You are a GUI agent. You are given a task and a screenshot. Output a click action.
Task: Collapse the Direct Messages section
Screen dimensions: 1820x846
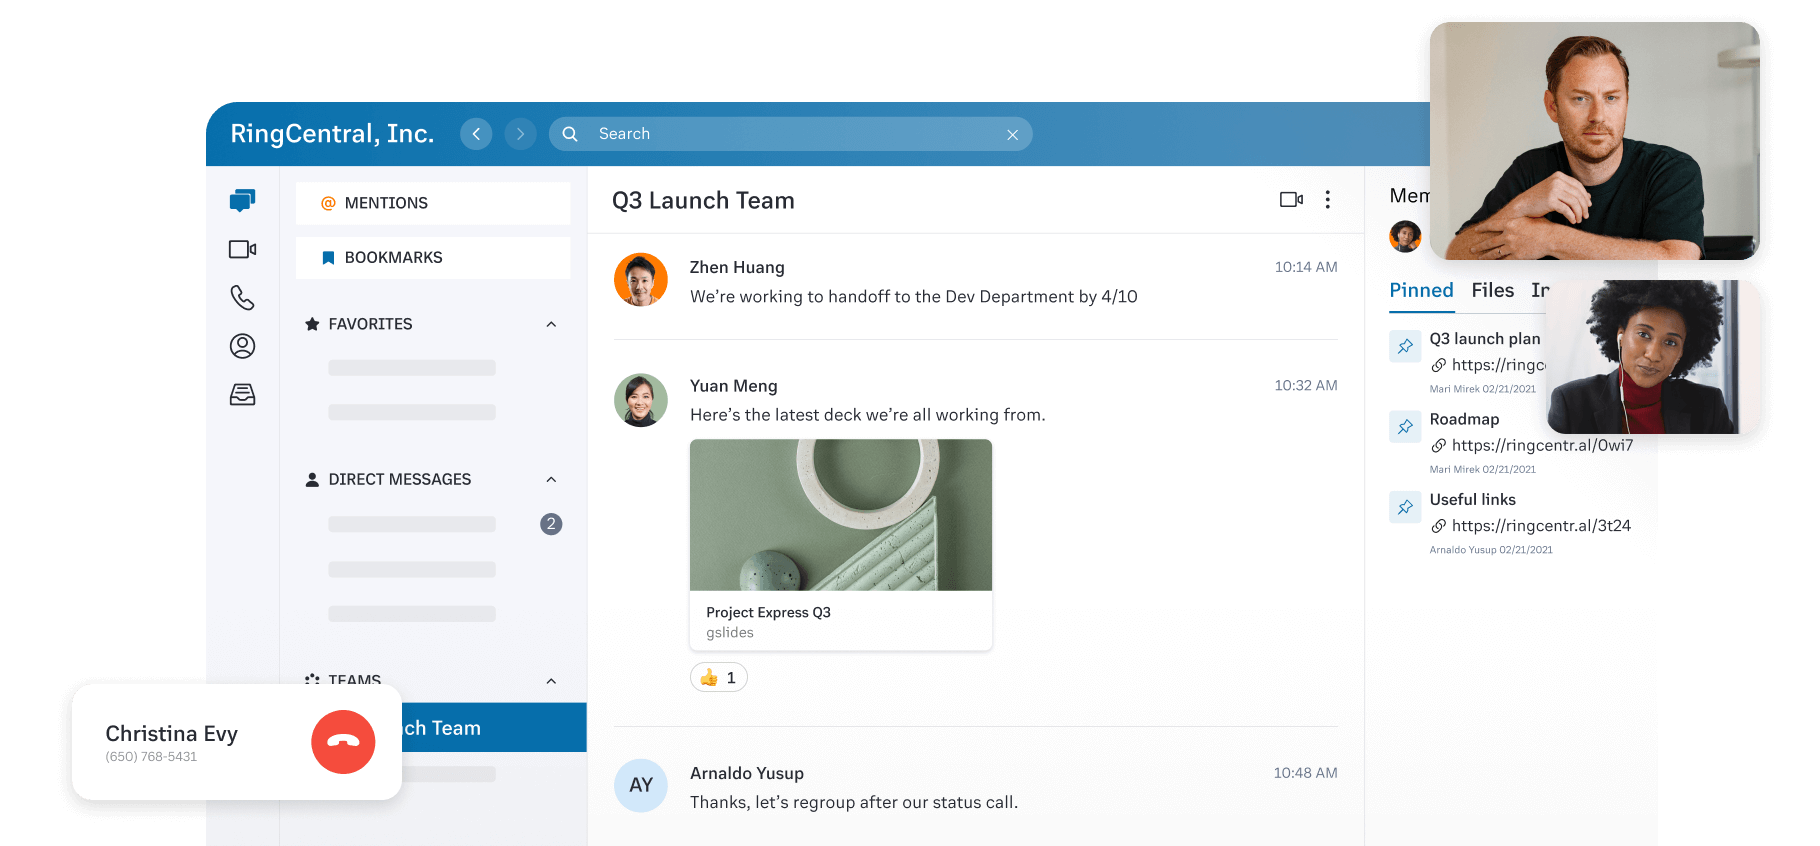pyautogui.click(x=551, y=480)
